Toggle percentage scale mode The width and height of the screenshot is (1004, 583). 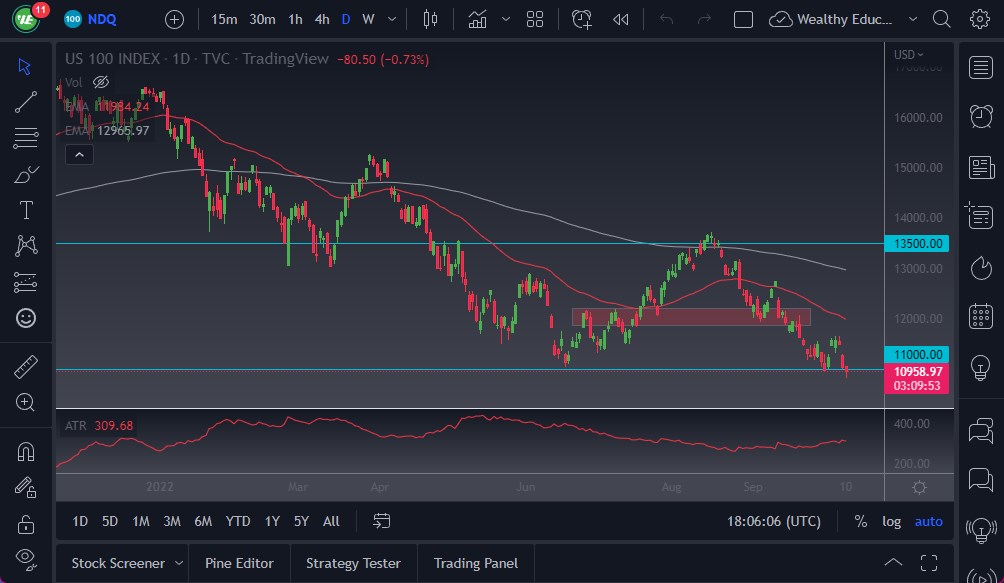tap(860, 521)
